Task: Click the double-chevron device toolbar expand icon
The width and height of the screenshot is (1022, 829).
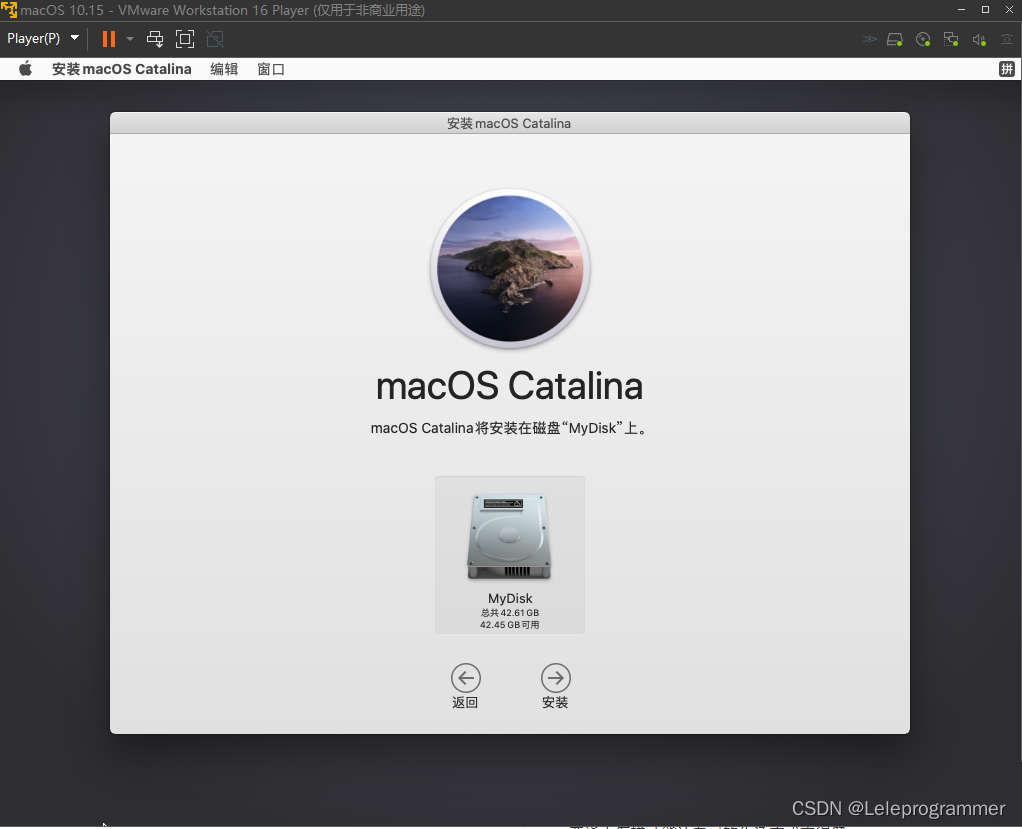Action: (869, 39)
